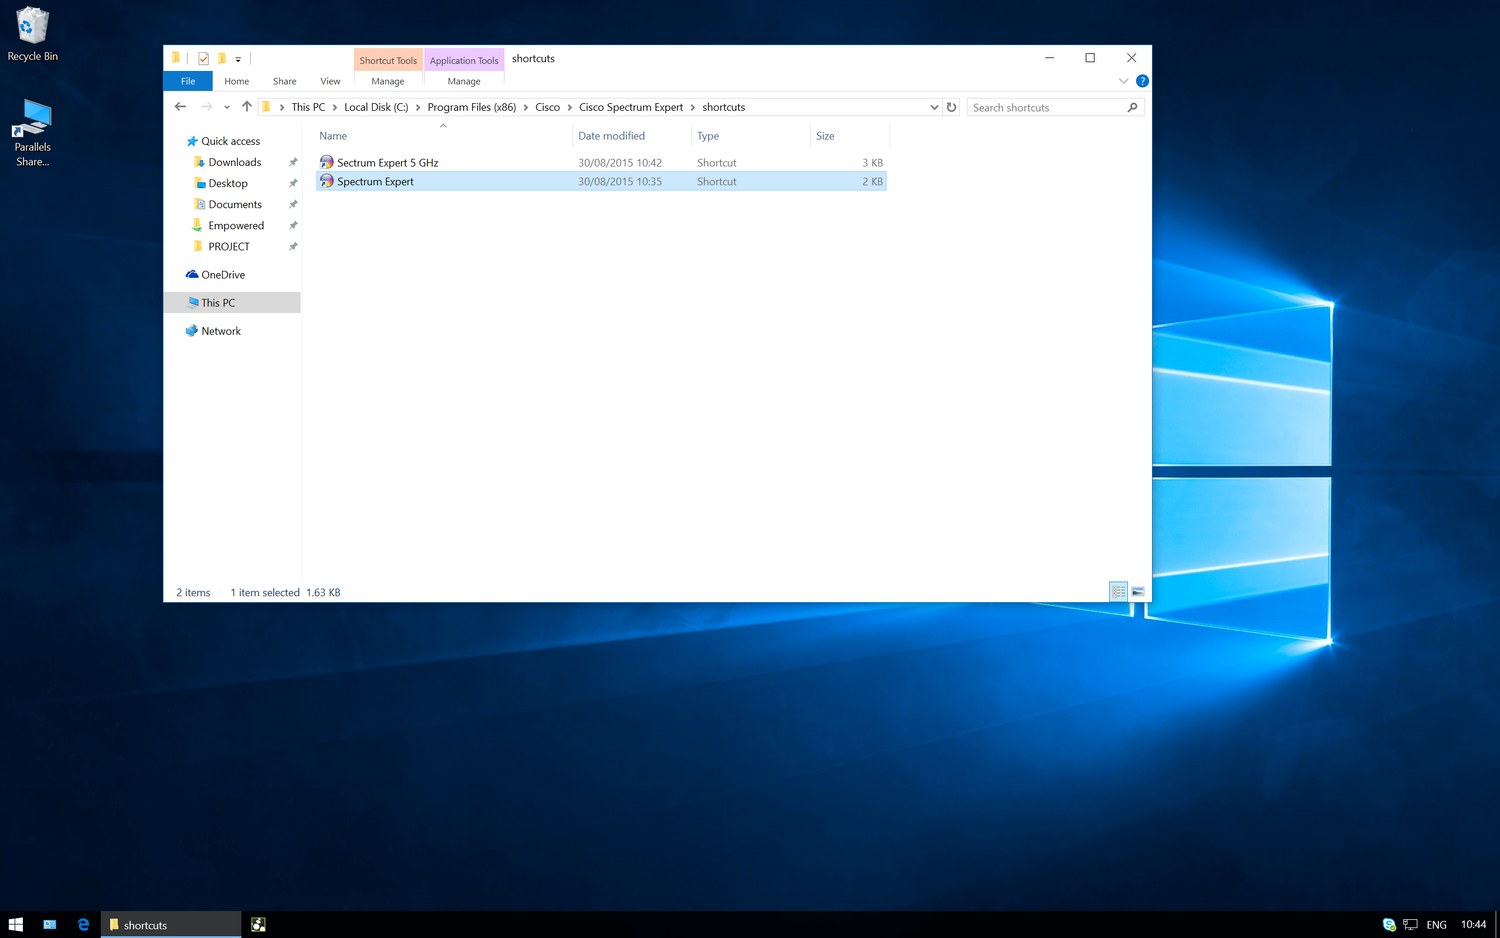Select the Parallels Shared Folders desktop icon
The height and width of the screenshot is (938, 1500).
(32, 132)
